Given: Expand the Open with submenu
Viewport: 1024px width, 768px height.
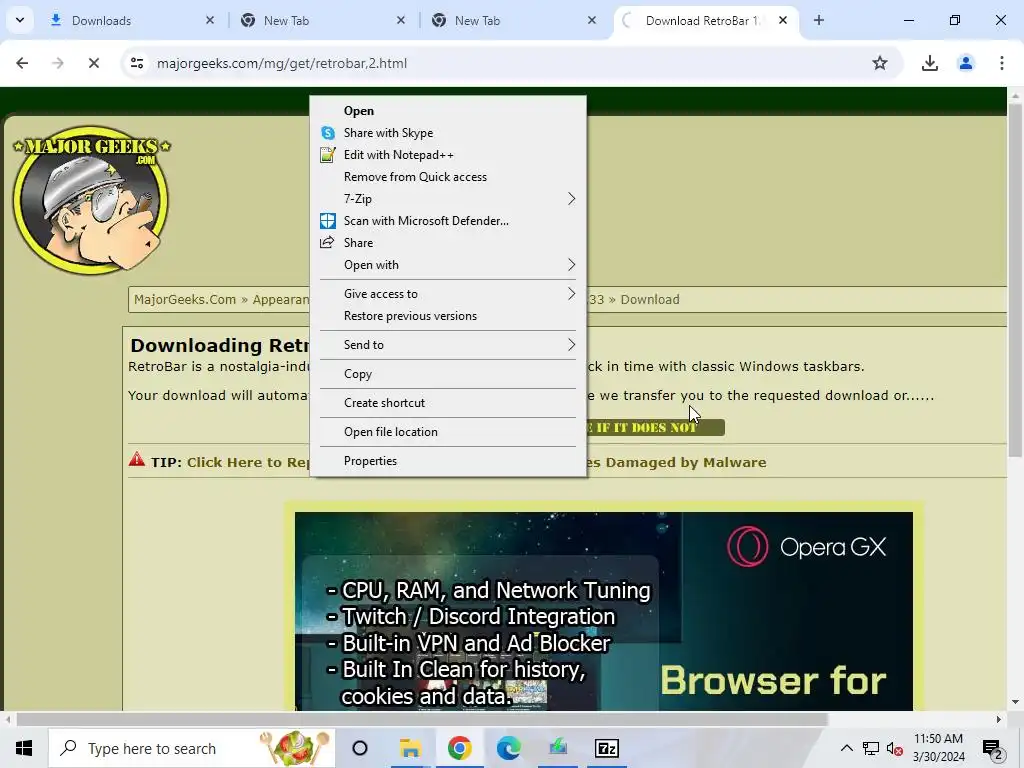Looking at the screenshot, I should 448,265.
